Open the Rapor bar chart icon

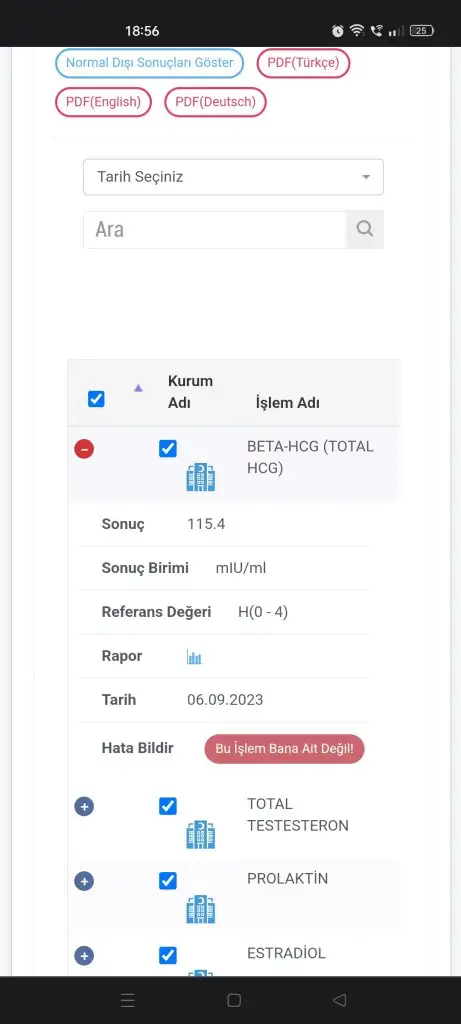pyautogui.click(x=194, y=656)
